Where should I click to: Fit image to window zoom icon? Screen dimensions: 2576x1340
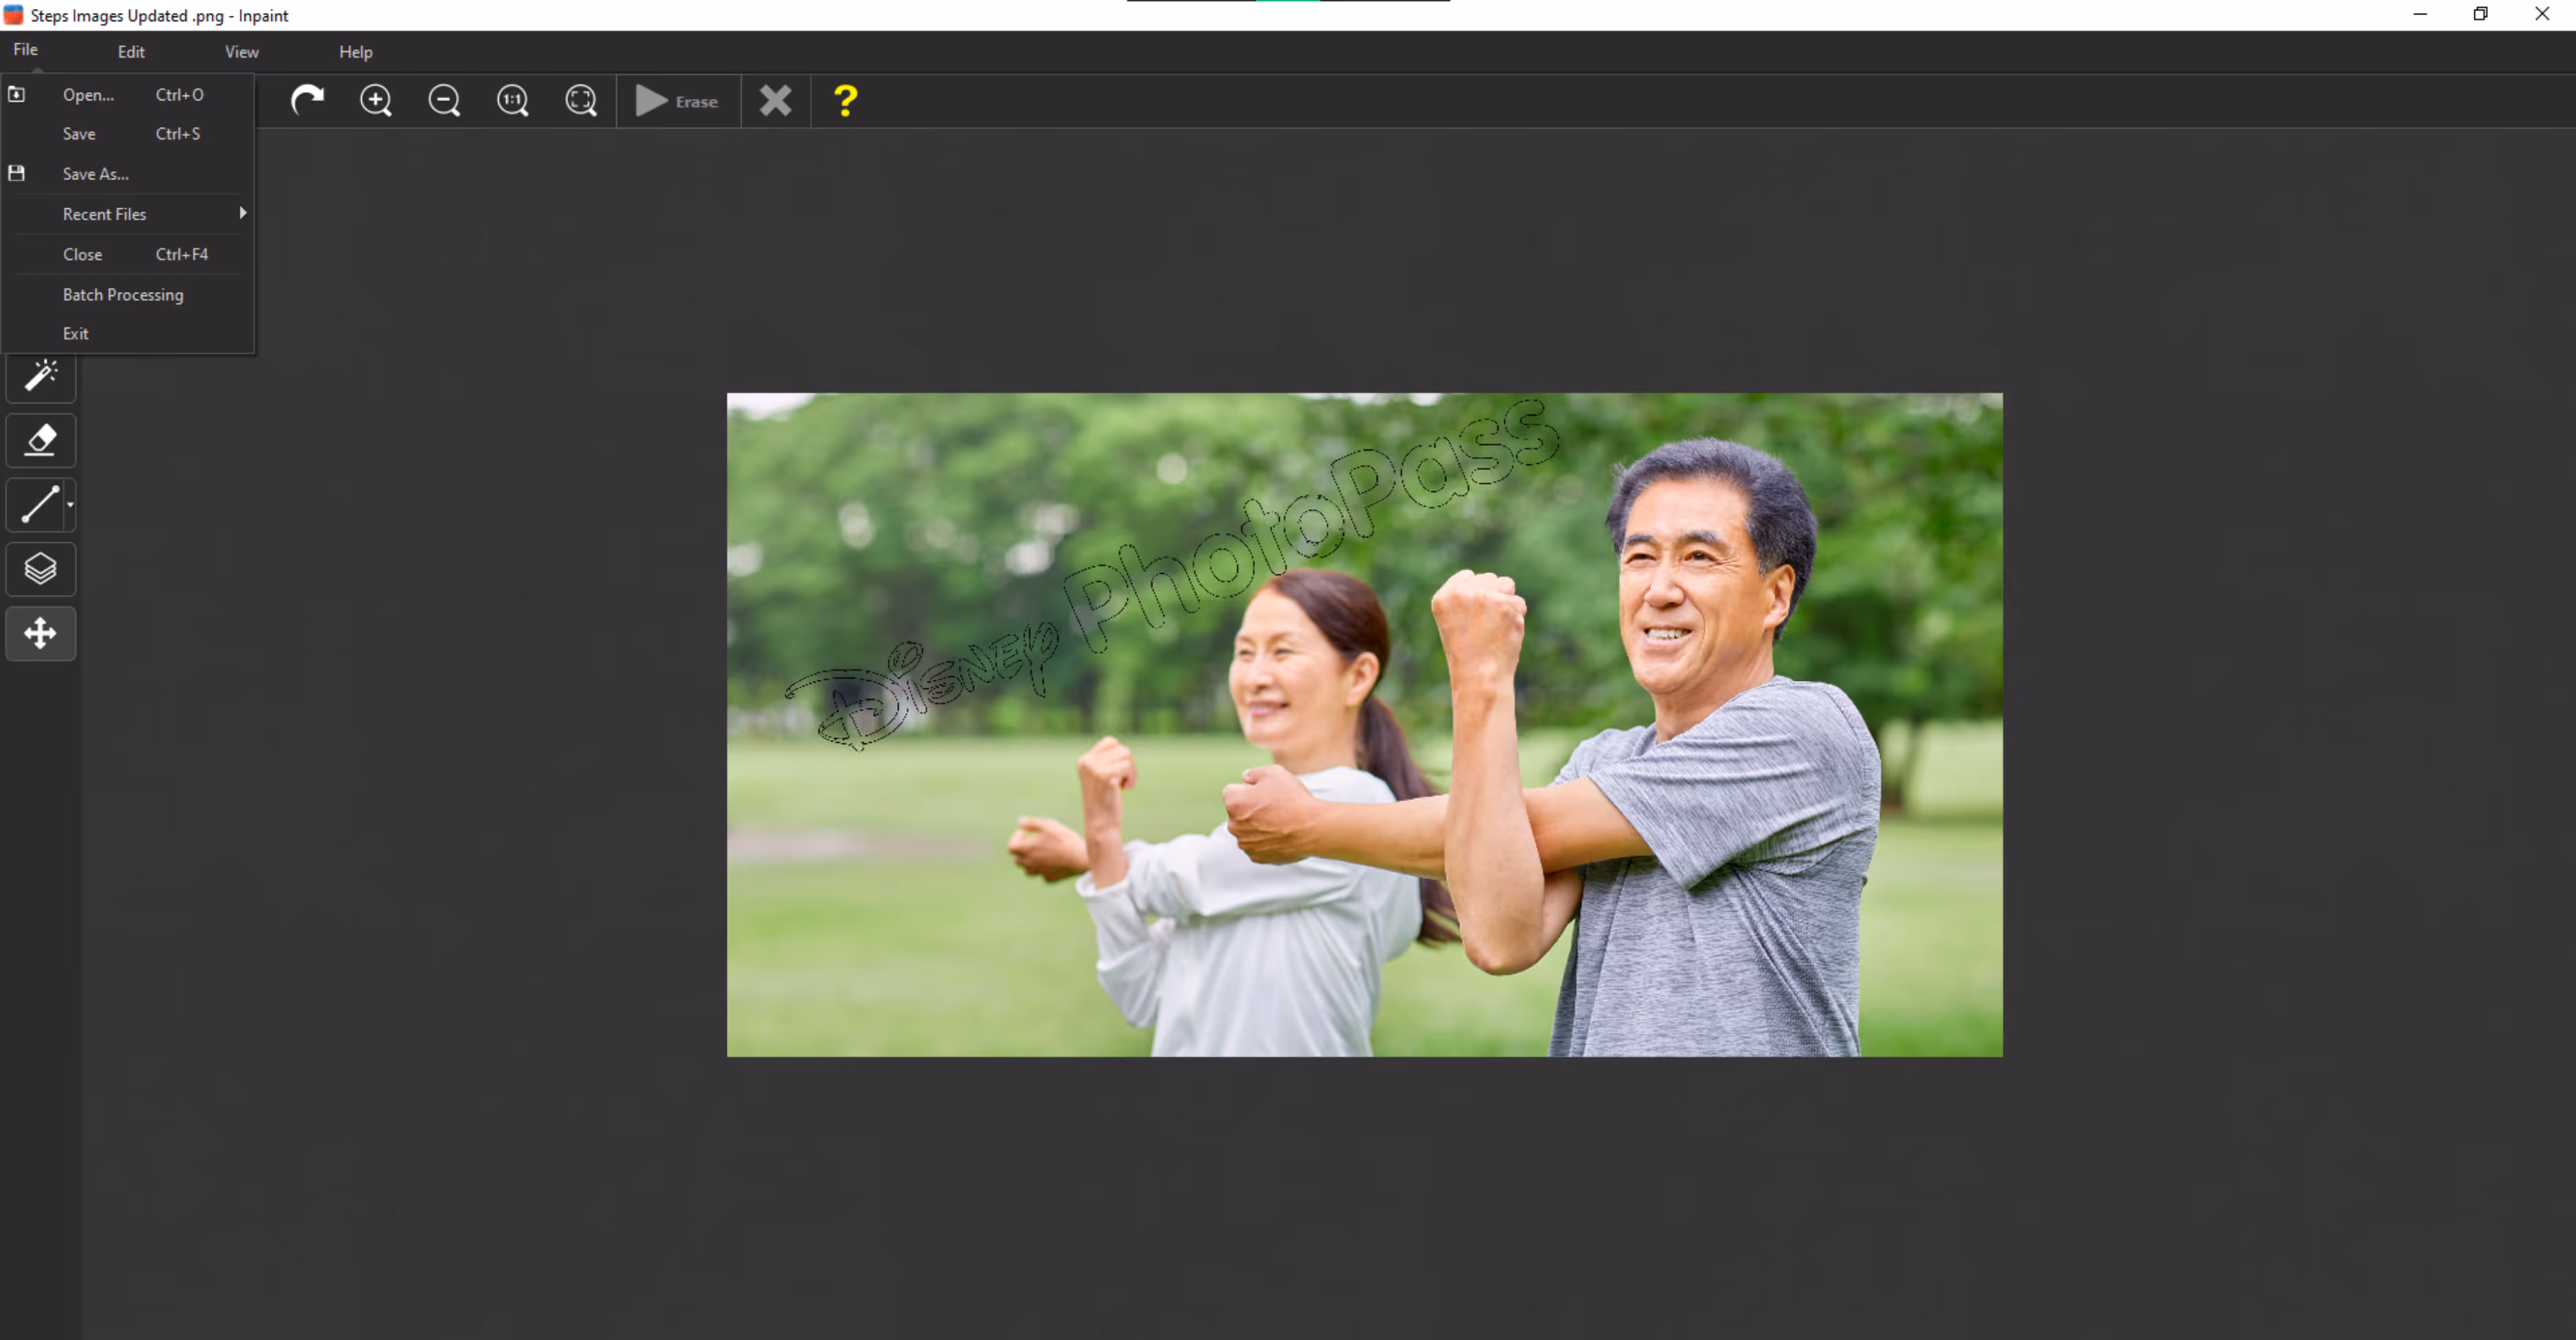[581, 100]
